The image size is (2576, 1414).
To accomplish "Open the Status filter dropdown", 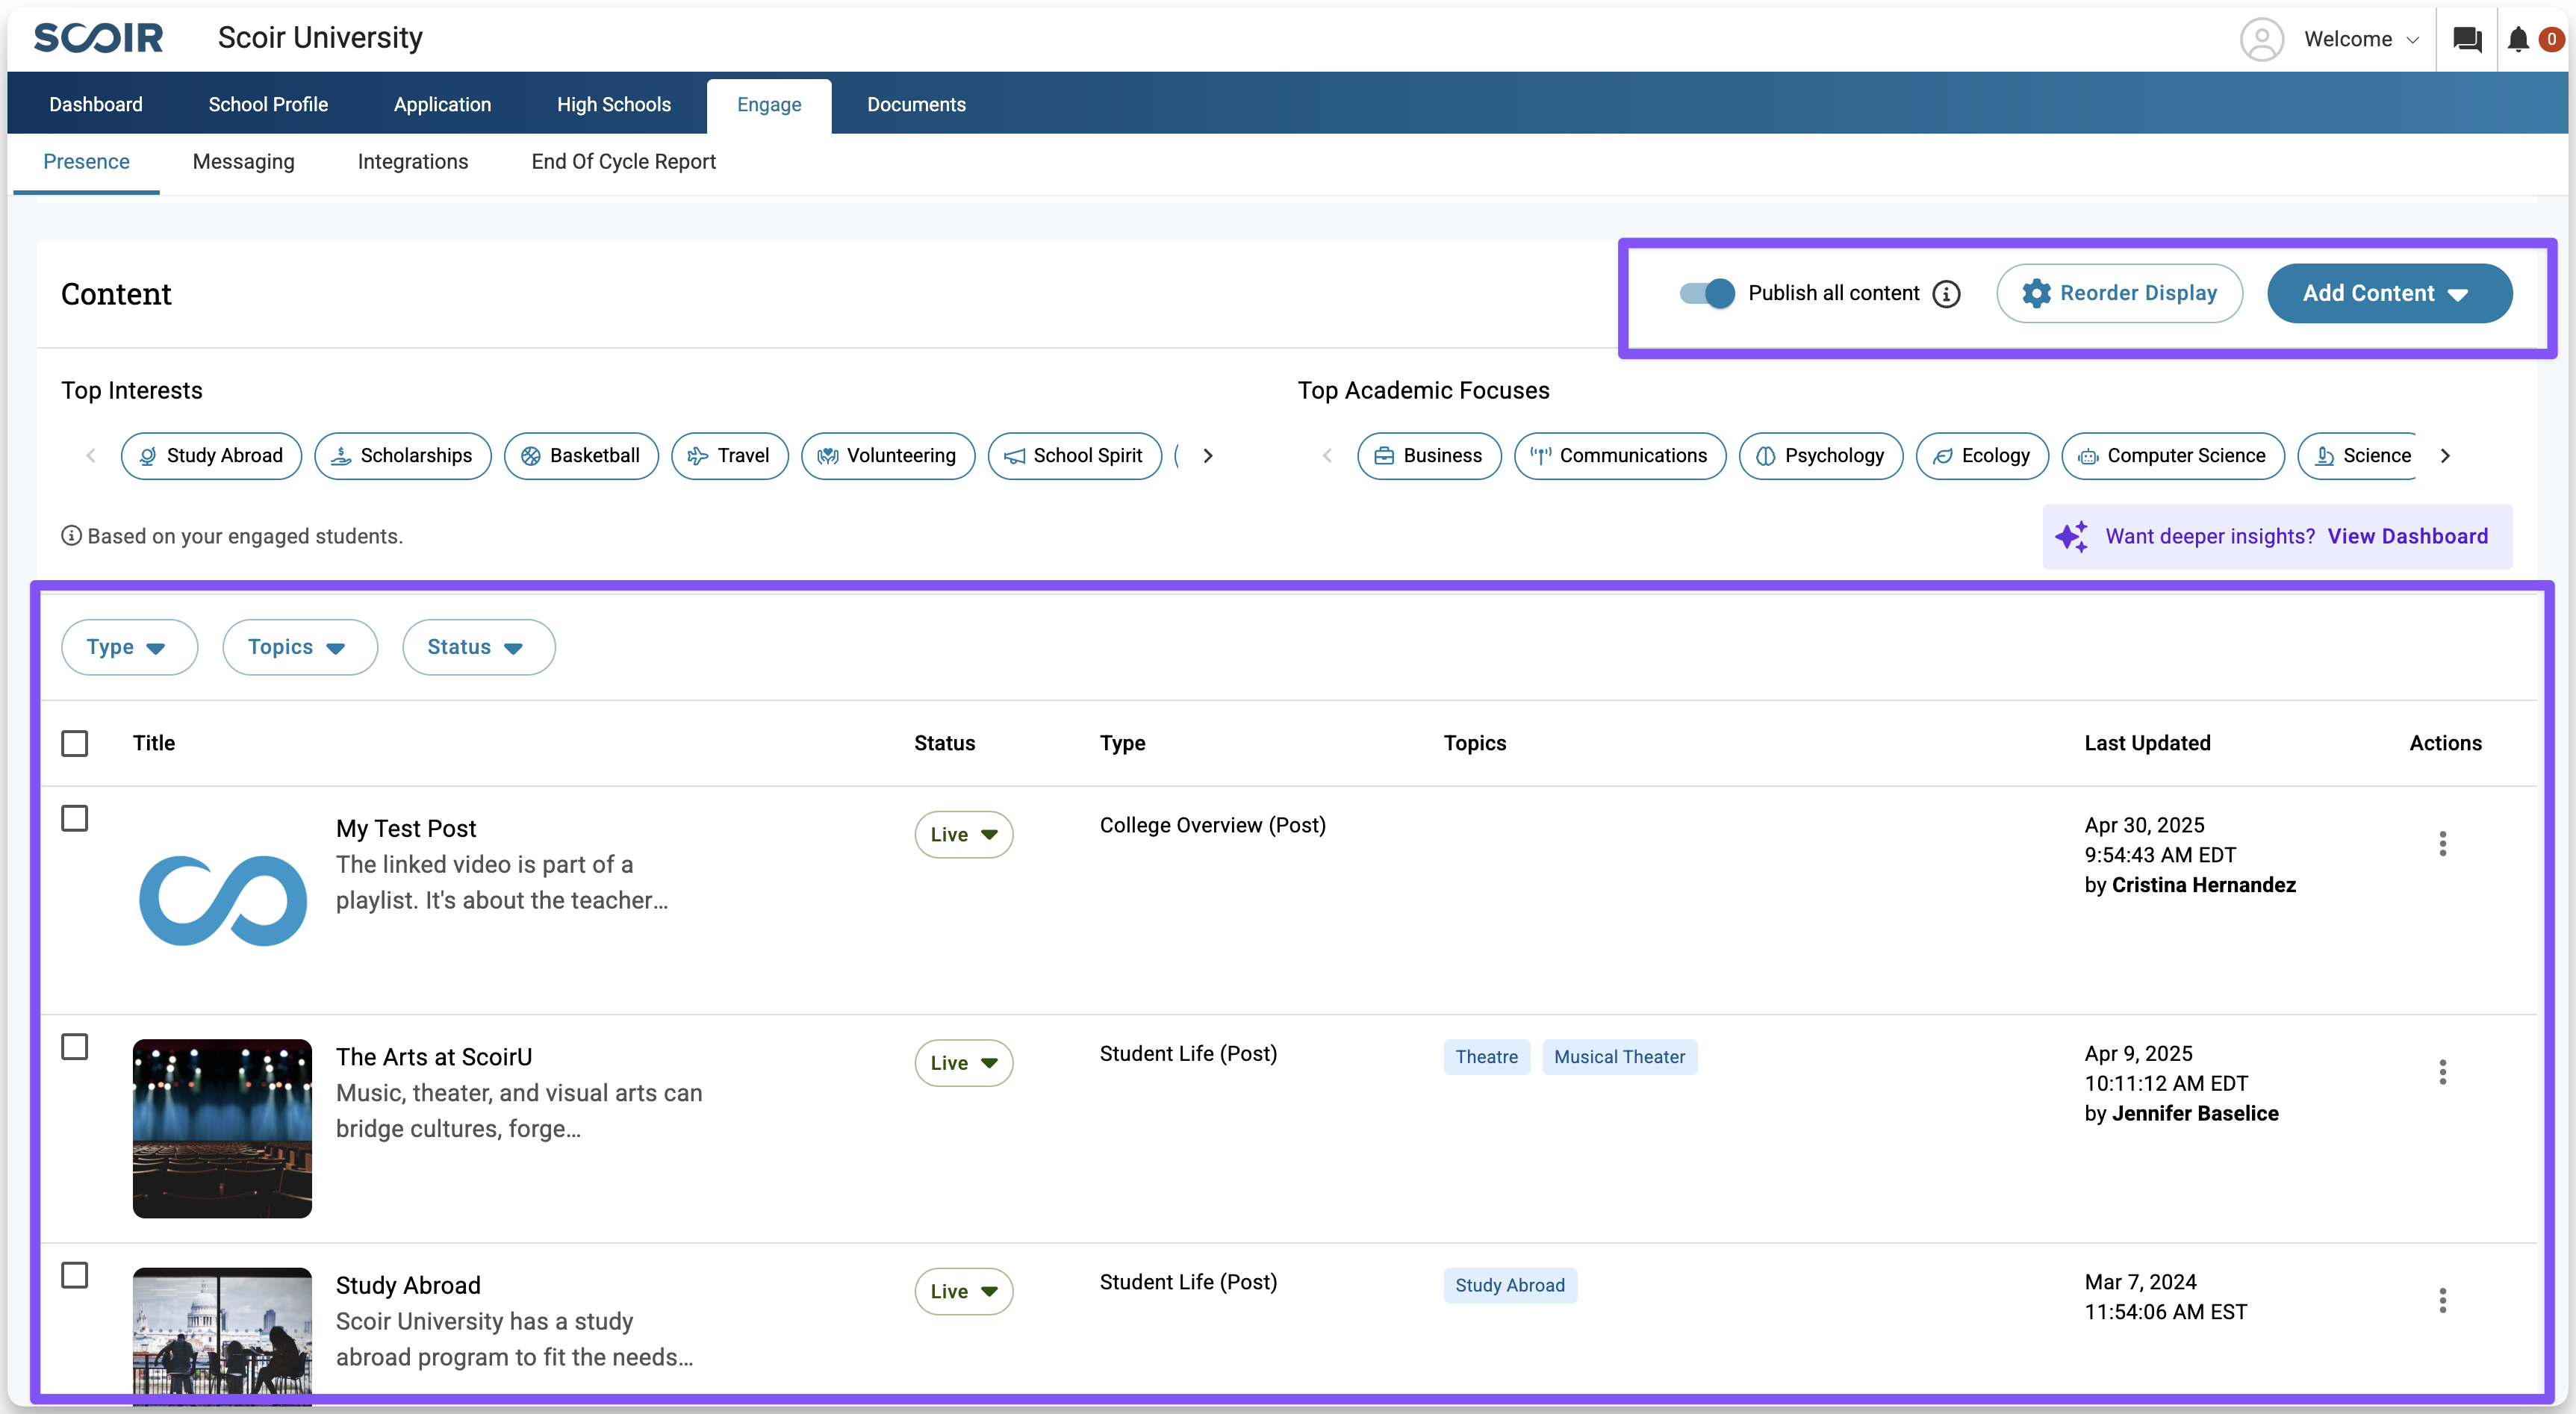I will point(478,647).
